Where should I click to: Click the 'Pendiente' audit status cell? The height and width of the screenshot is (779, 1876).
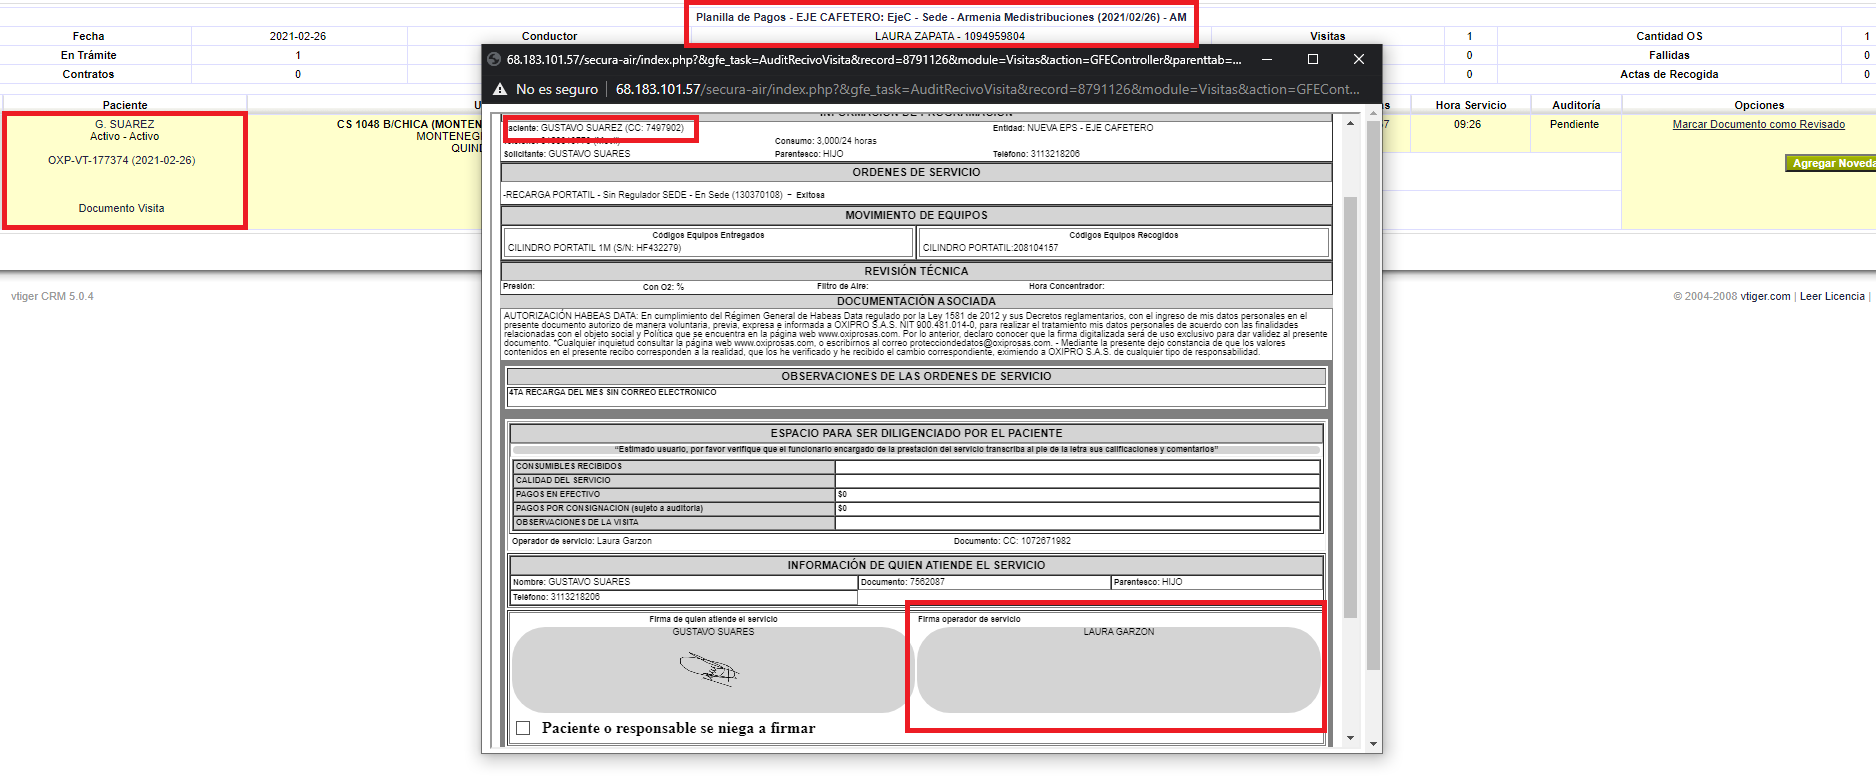pyautogui.click(x=1574, y=125)
